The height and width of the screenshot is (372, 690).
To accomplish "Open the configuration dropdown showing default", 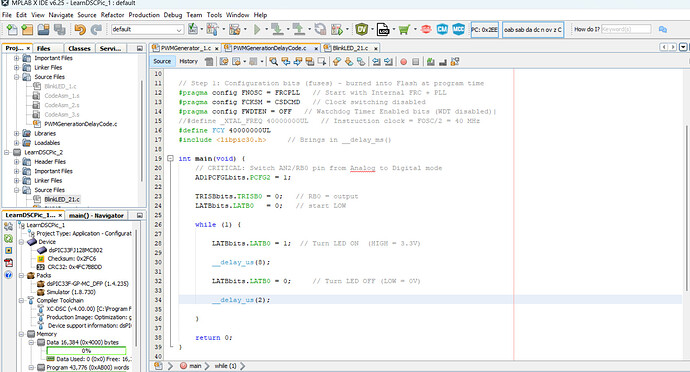I will pos(147,29).
